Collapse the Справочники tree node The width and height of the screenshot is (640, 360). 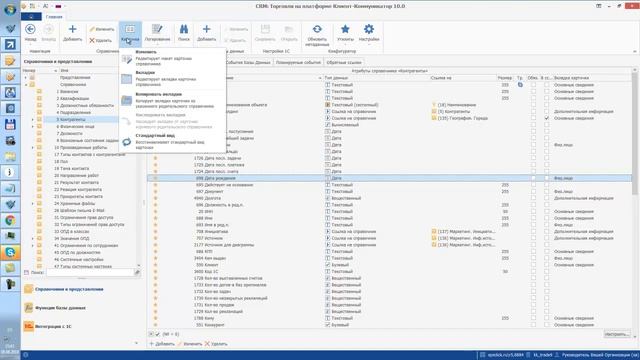point(26,84)
